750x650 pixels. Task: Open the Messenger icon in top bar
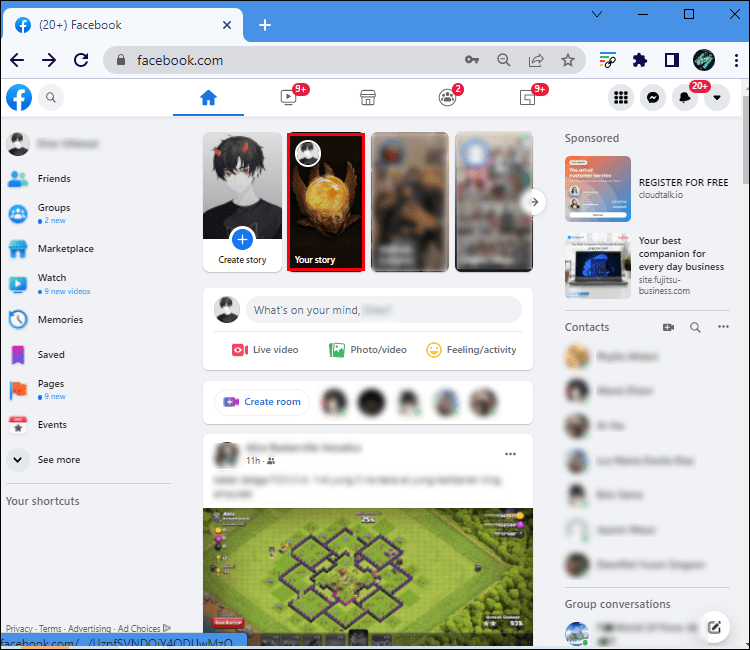(x=652, y=97)
